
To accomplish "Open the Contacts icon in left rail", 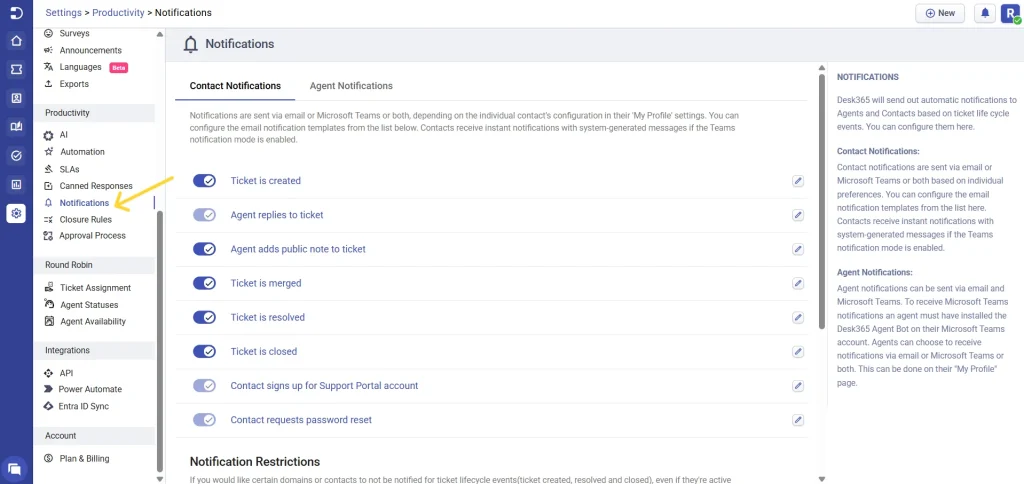I will (x=16, y=98).
